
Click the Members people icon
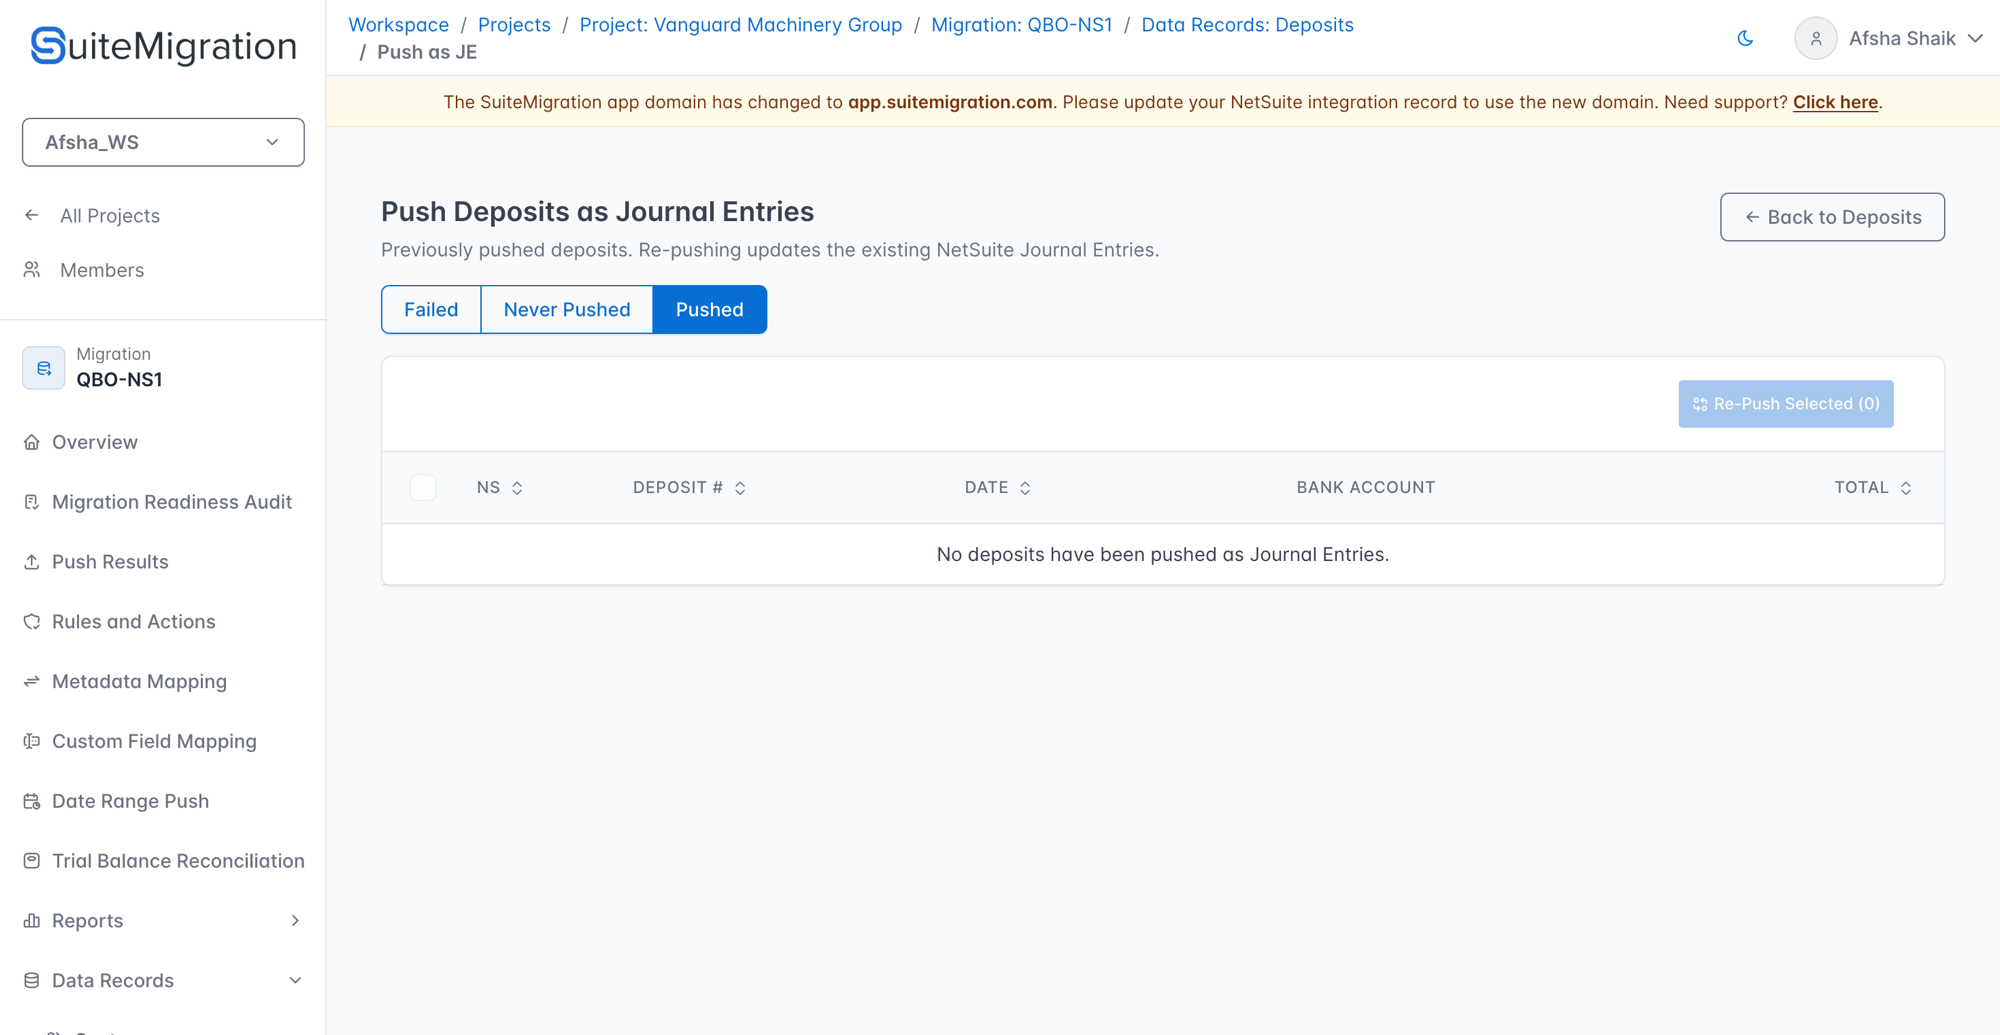[32, 270]
